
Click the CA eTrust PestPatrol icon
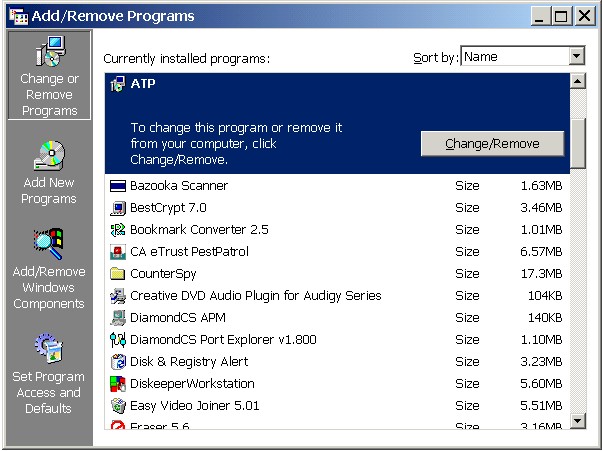click(117, 252)
